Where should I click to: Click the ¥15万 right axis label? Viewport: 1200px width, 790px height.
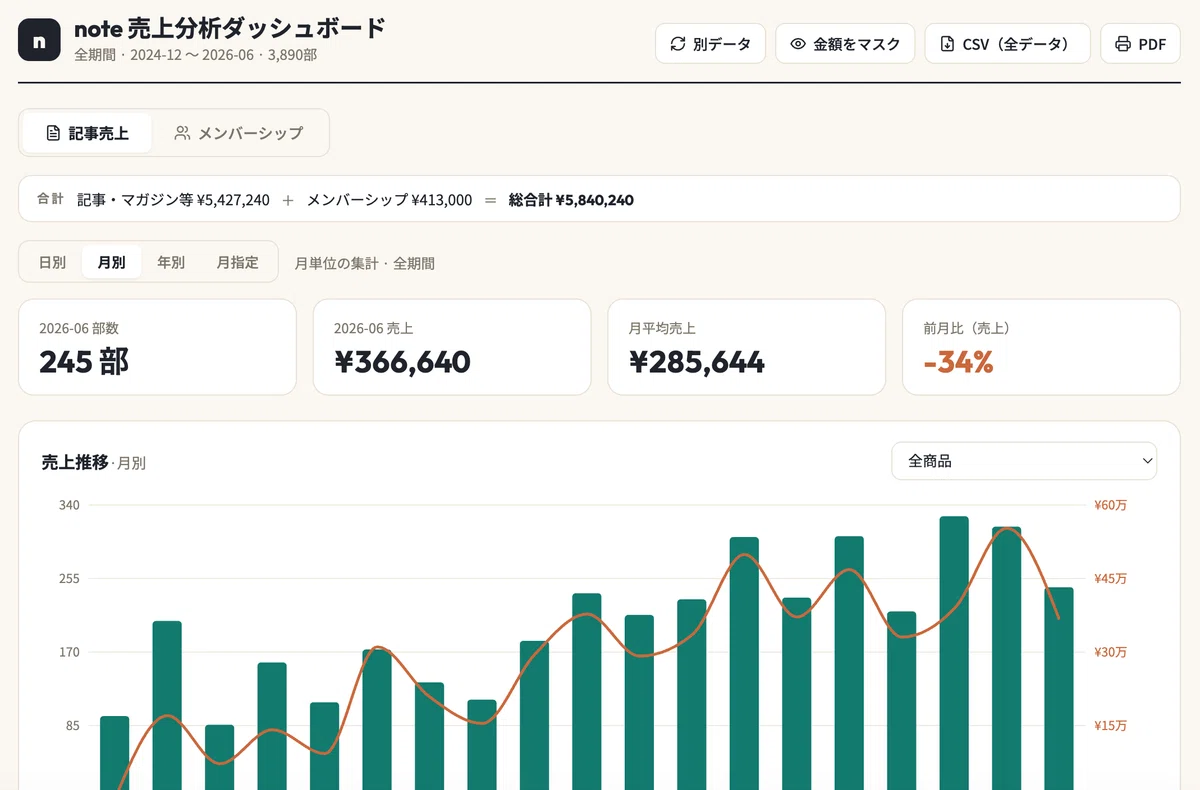point(1111,726)
